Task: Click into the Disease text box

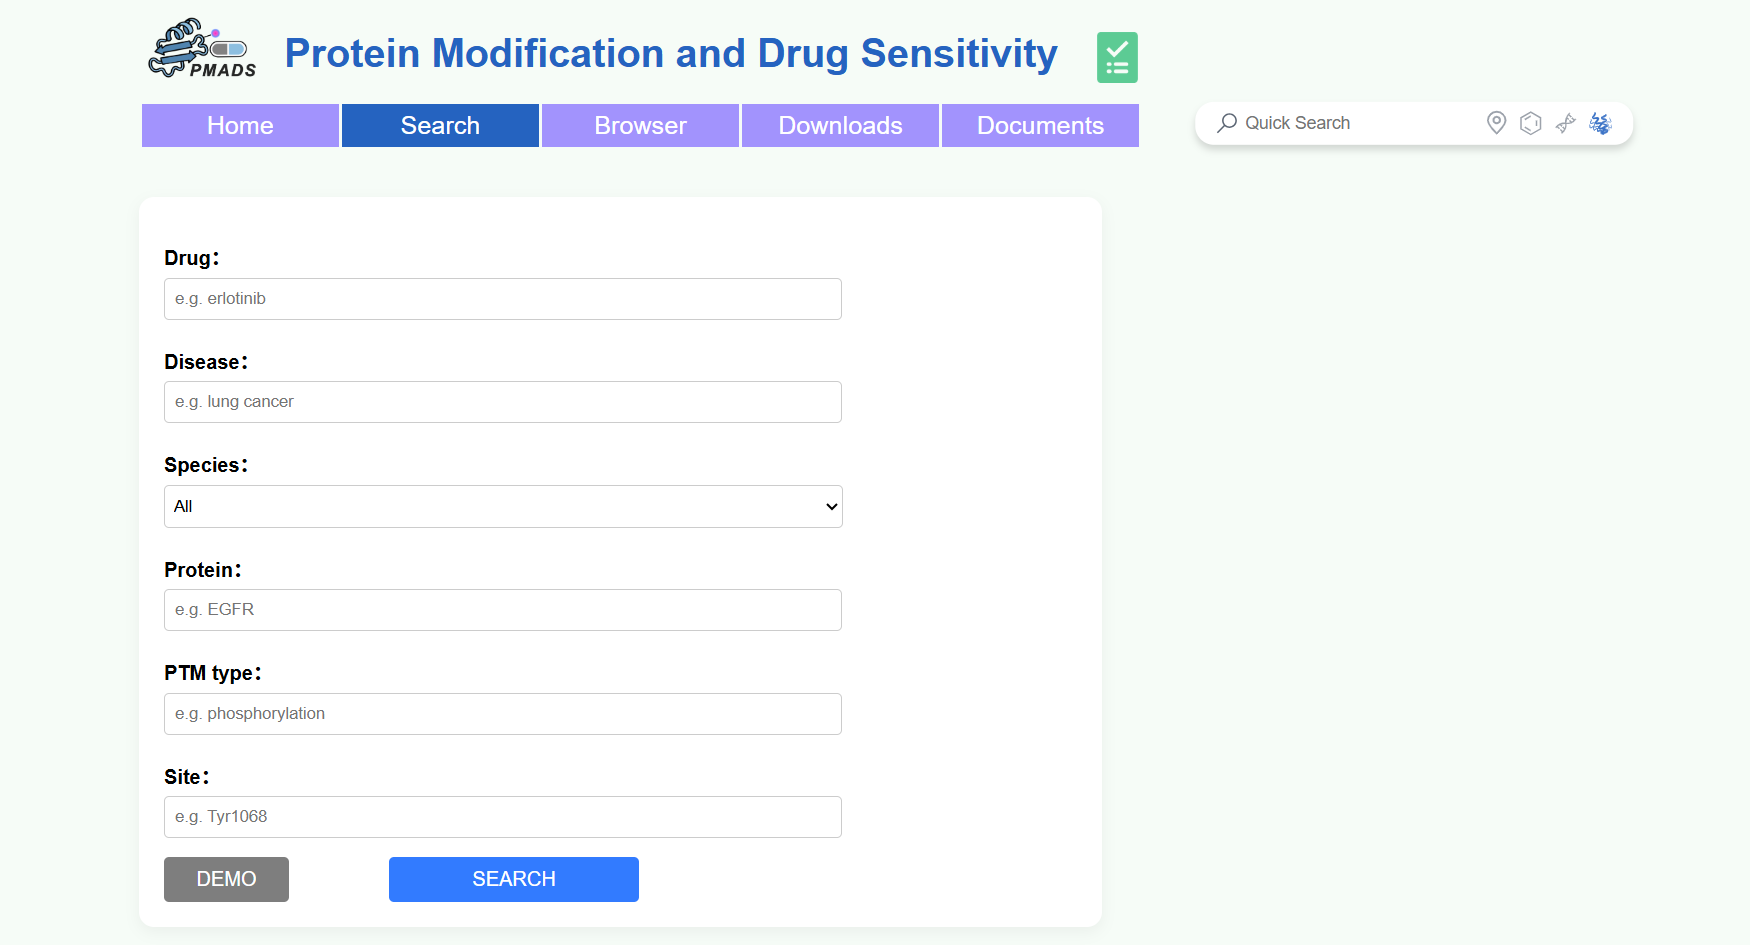Action: tap(503, 402)
